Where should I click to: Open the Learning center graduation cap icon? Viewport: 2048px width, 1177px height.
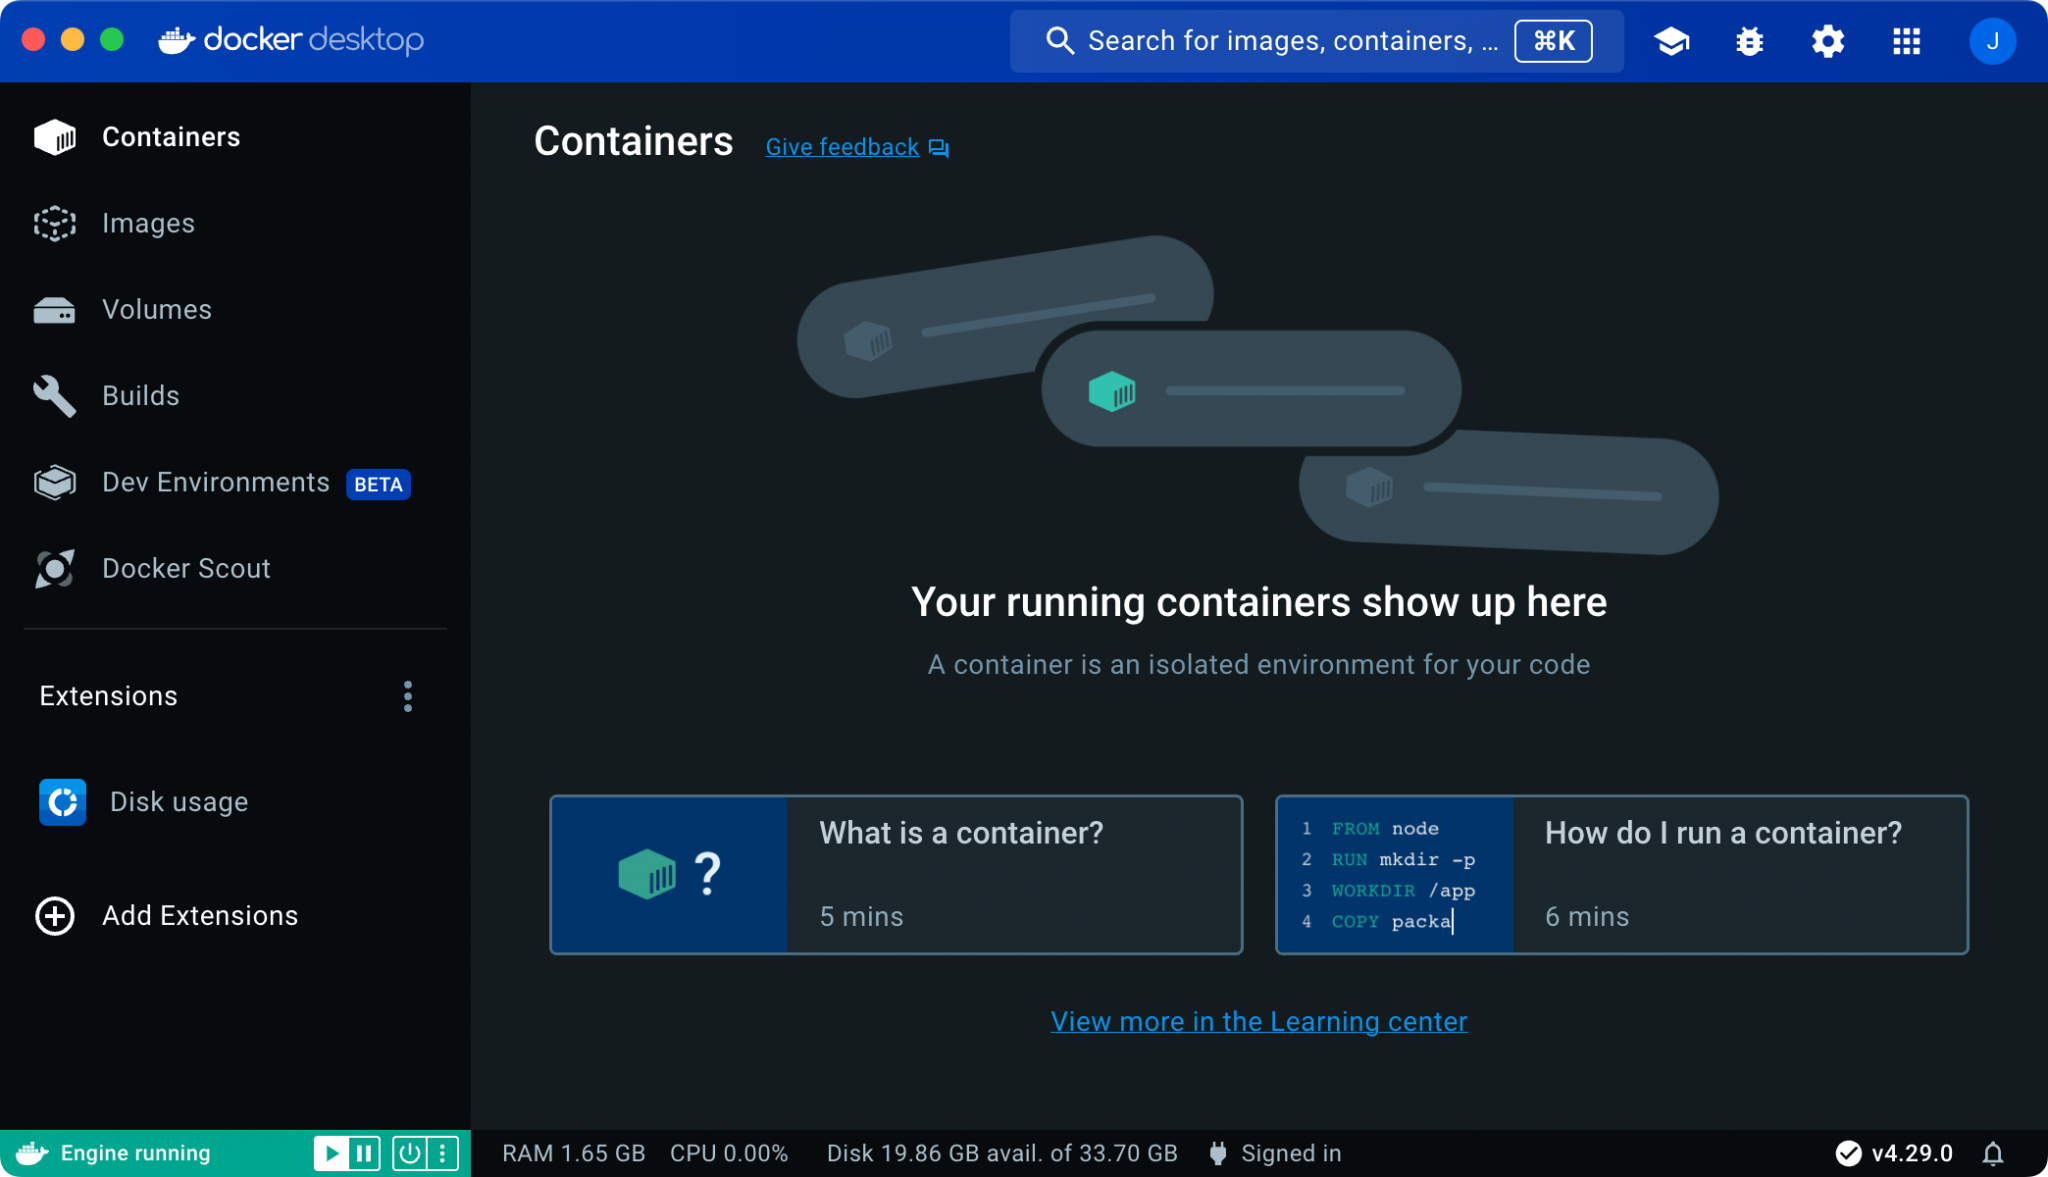(1671, 41)
